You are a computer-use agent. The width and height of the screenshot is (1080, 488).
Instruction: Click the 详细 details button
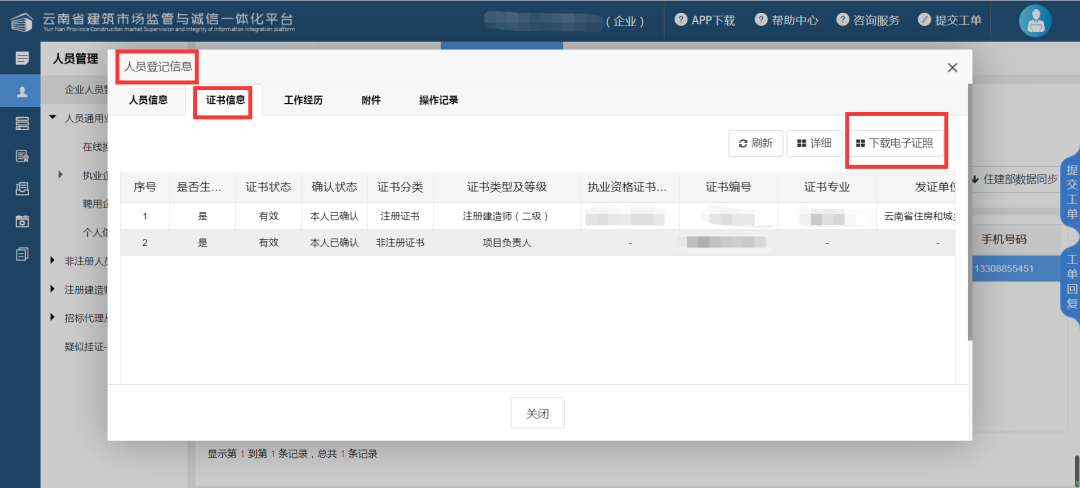[813, 144]
